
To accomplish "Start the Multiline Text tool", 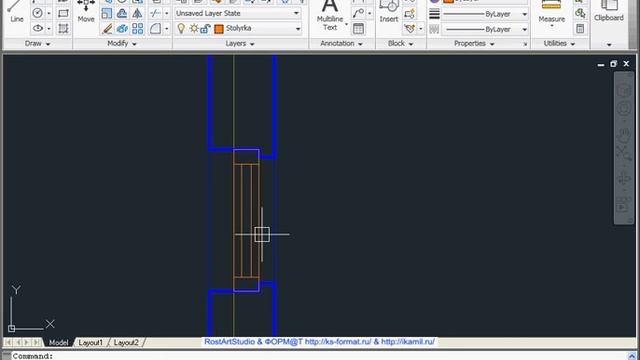I will pos(330,16).
